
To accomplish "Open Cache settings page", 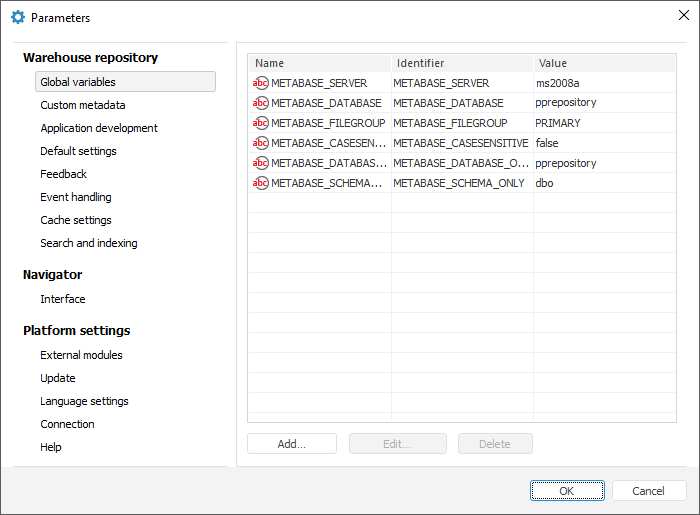I will tap(76, 220).
